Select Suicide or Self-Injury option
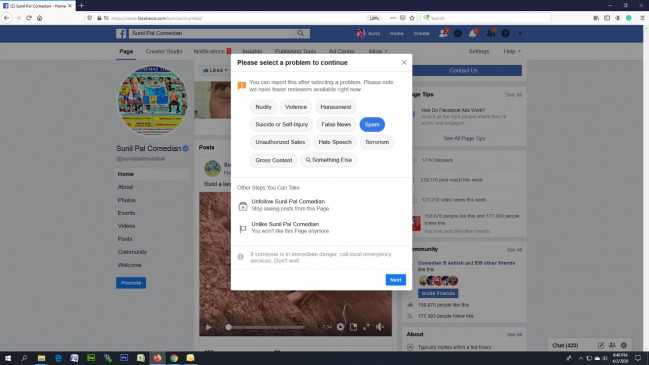 point(281,124)
